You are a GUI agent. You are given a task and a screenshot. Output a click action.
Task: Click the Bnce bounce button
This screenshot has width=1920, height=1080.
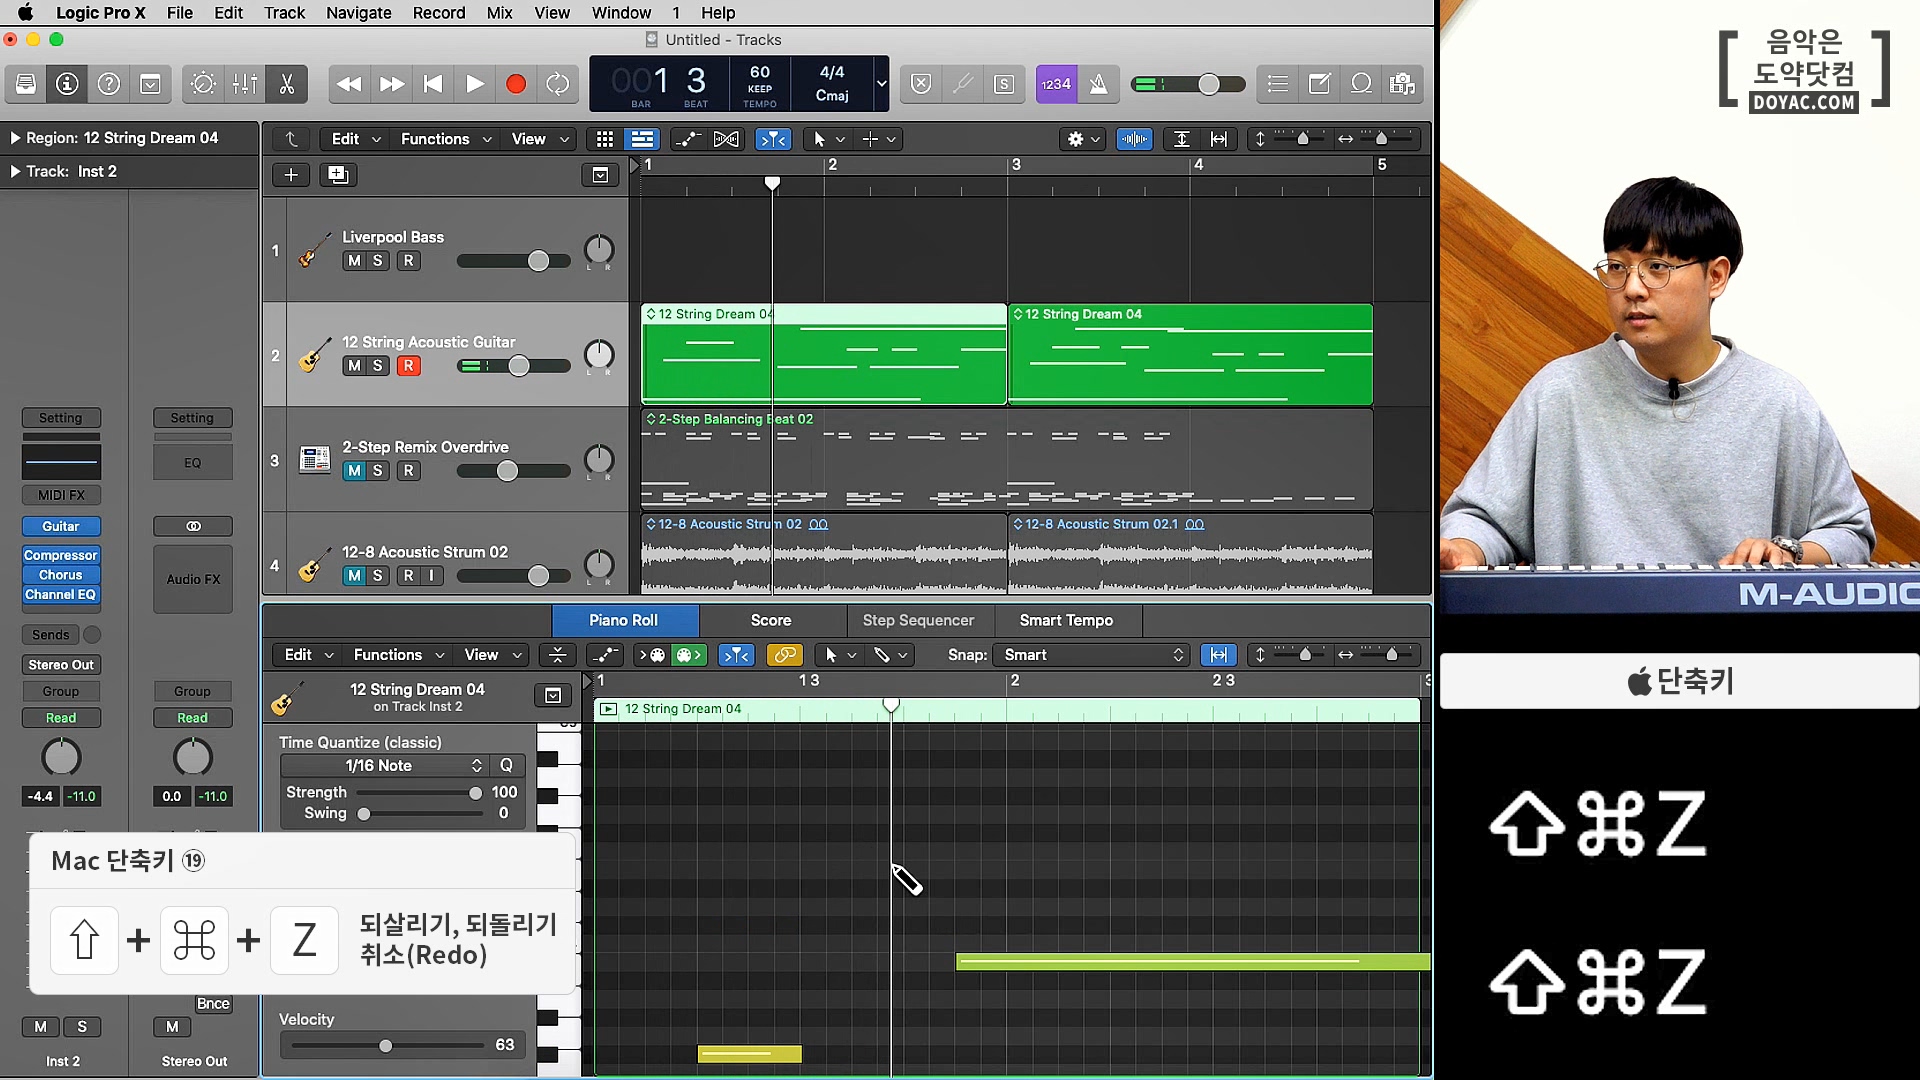click(x=213, y=1004)
